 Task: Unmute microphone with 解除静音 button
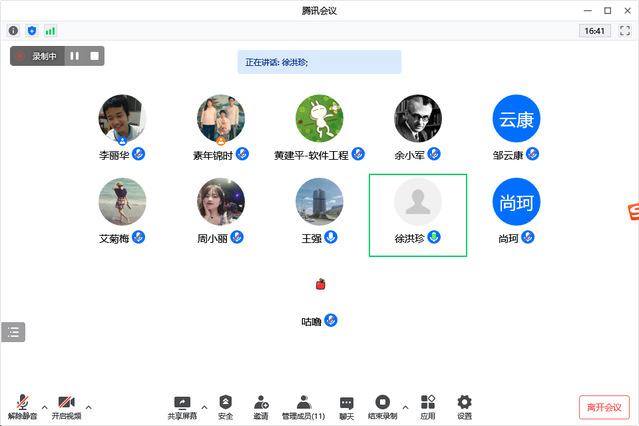point(22,406)
